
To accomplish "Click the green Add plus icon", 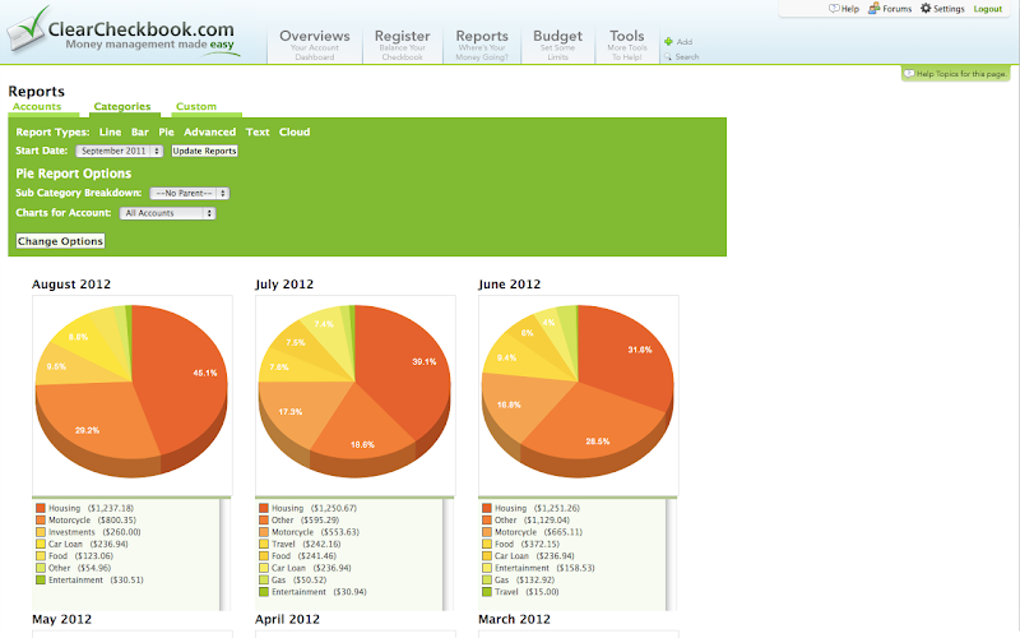I will (x=668, y=42).
